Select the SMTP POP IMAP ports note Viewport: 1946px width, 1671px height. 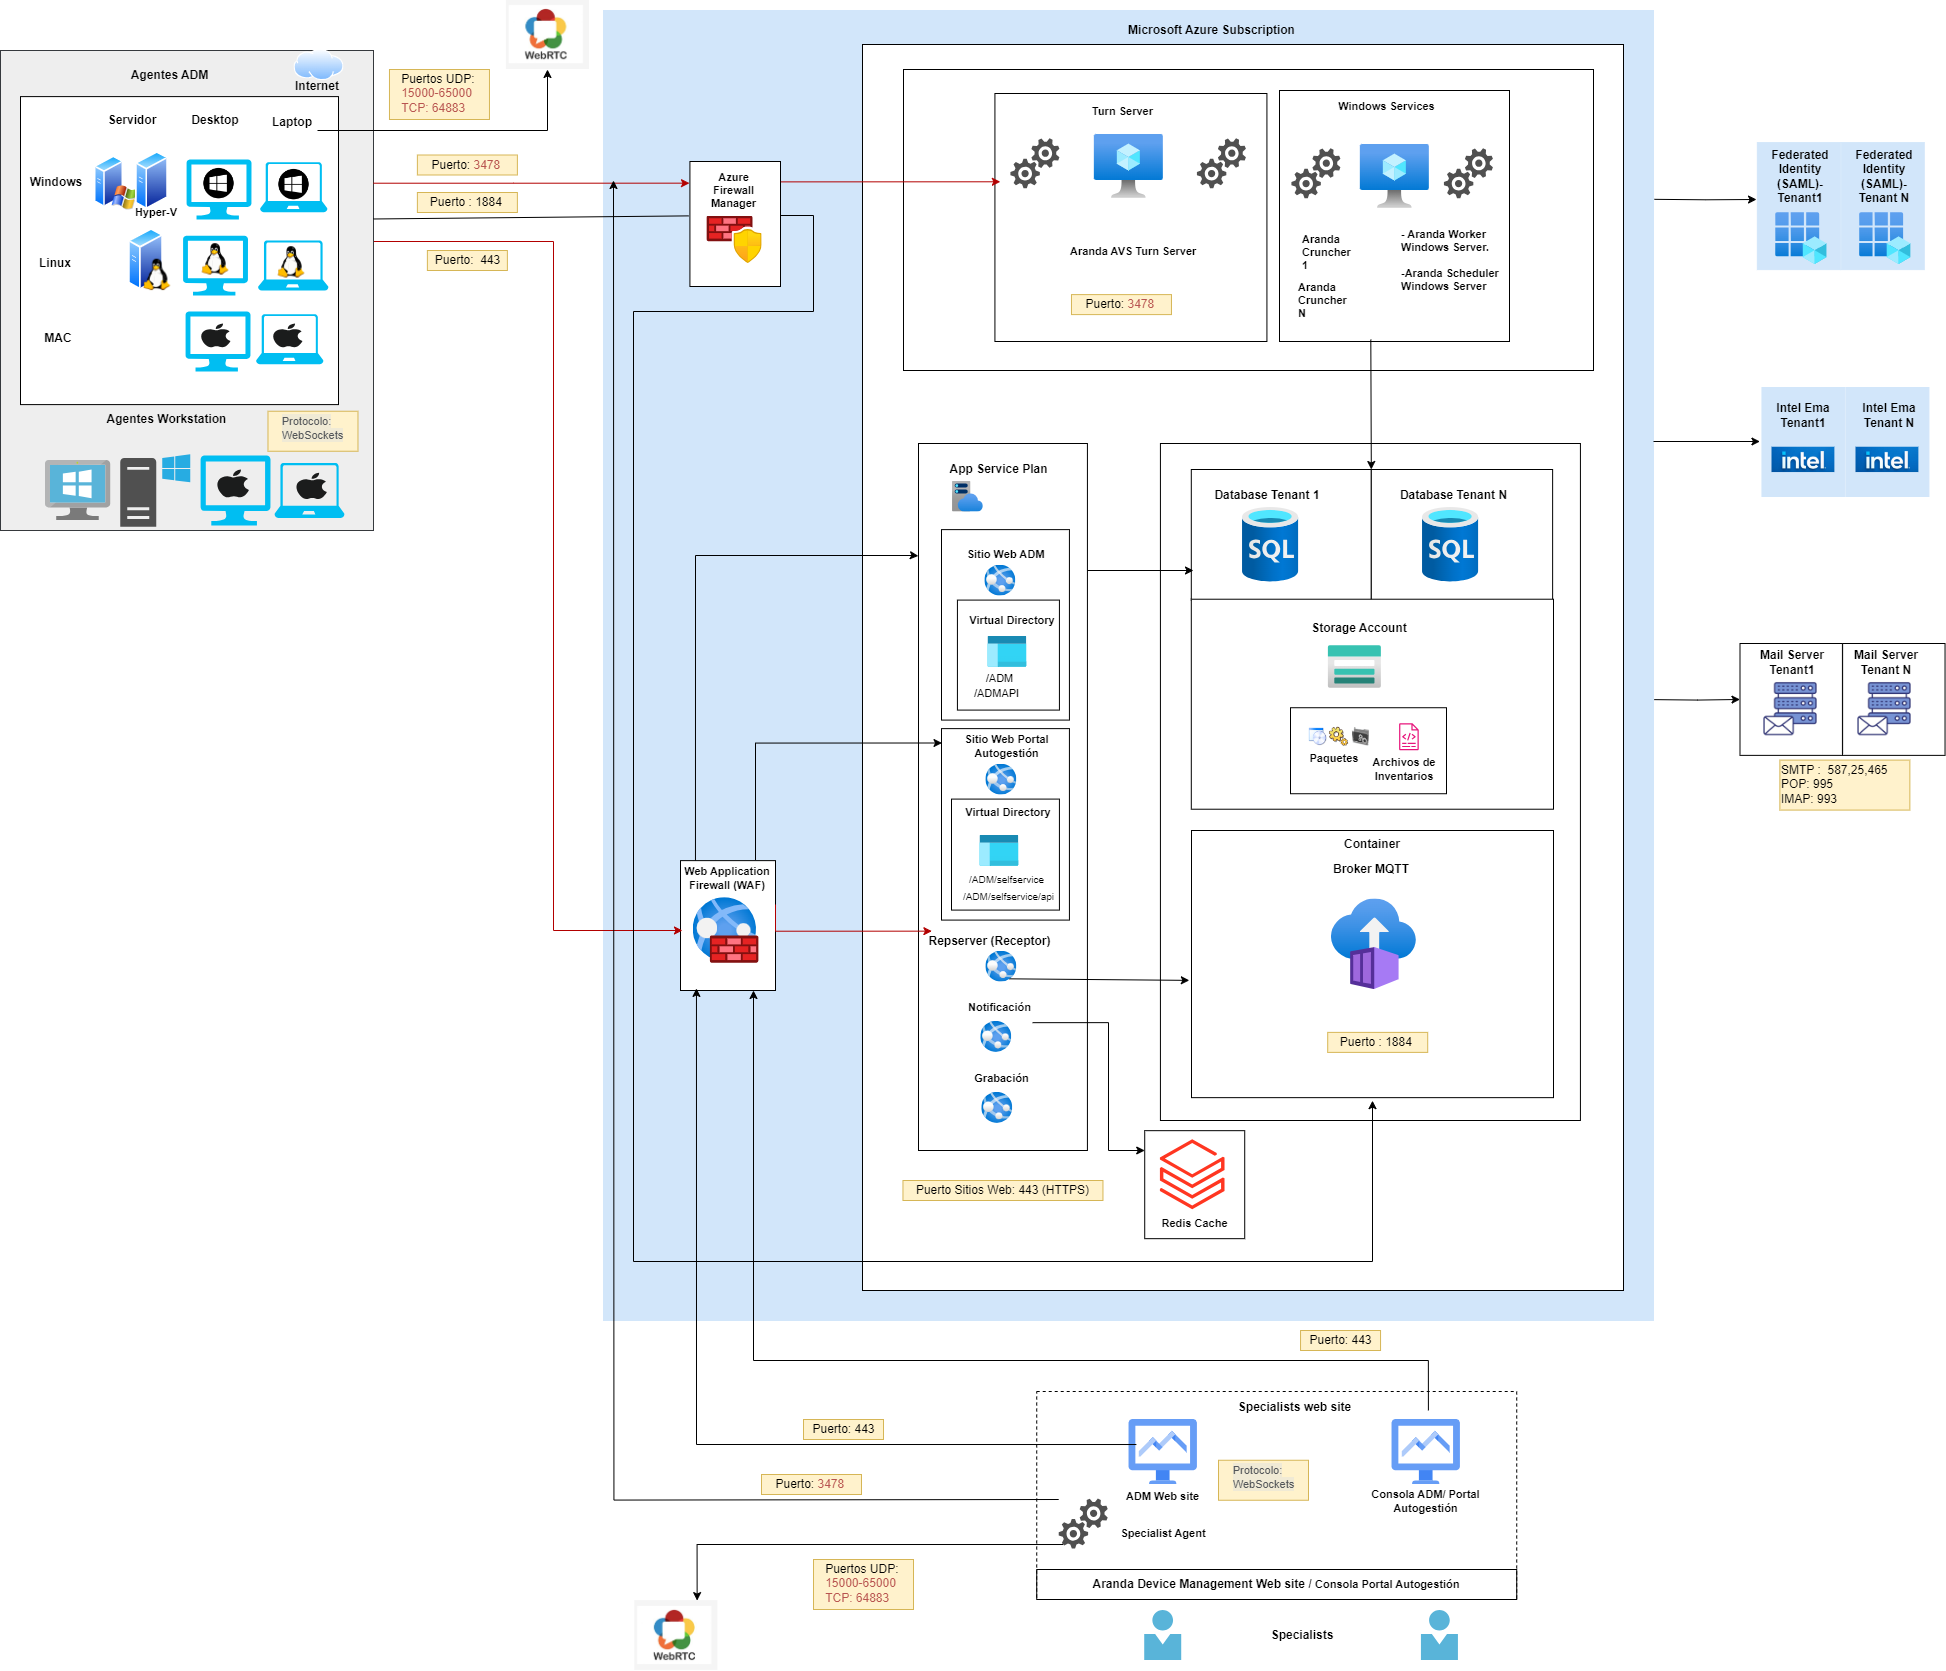pyautogui.click(x=1843, y=784)
